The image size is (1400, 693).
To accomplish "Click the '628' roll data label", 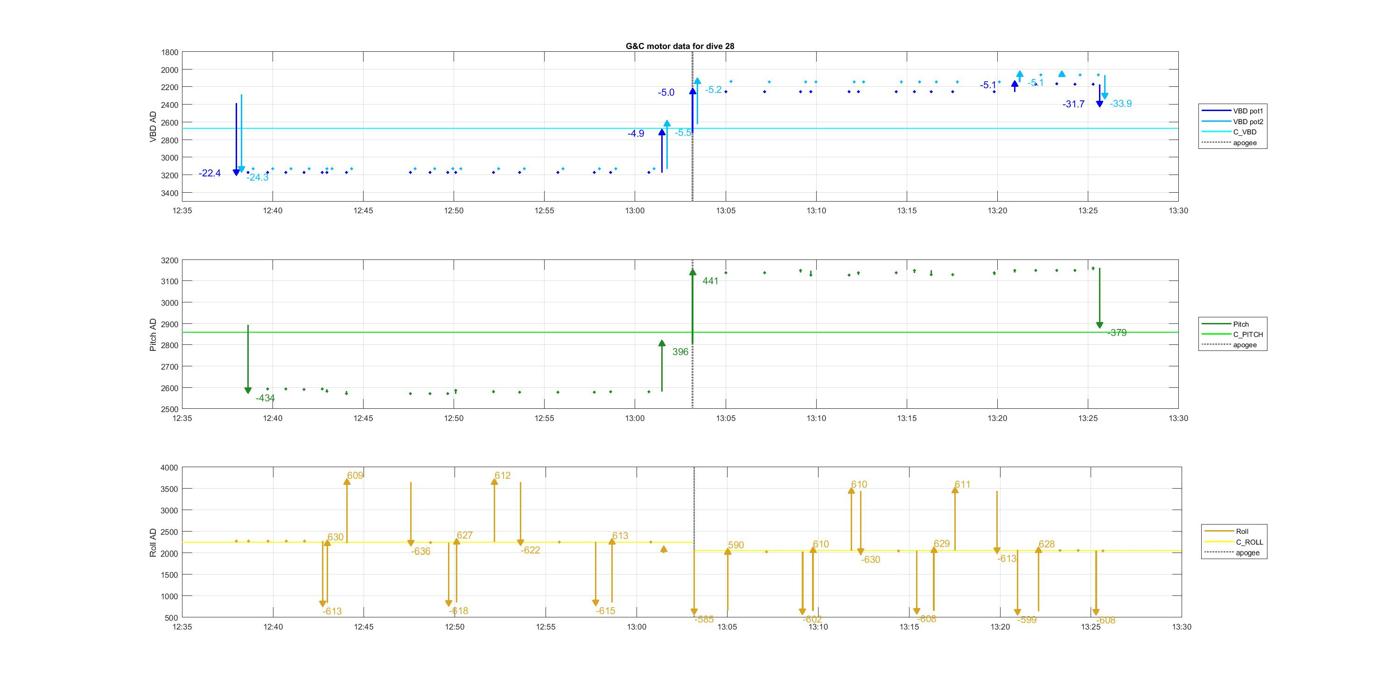I will pyautogui.click(x=1047, y=545).
